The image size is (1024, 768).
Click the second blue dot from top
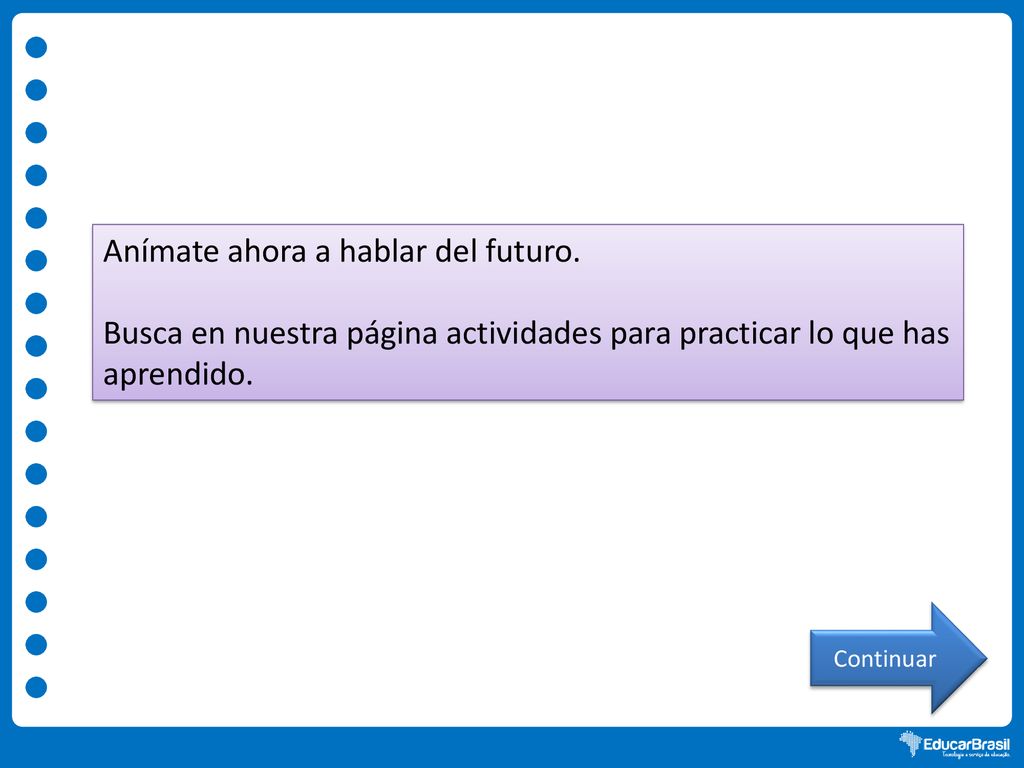click(x=37, y=90)
